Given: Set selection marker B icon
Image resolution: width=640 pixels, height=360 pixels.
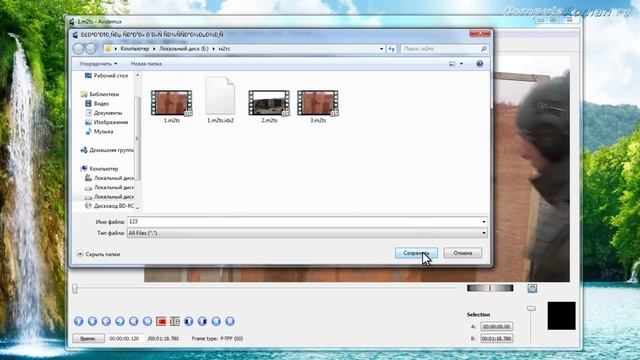Looking at the screenshot, I should click(175, 321).
